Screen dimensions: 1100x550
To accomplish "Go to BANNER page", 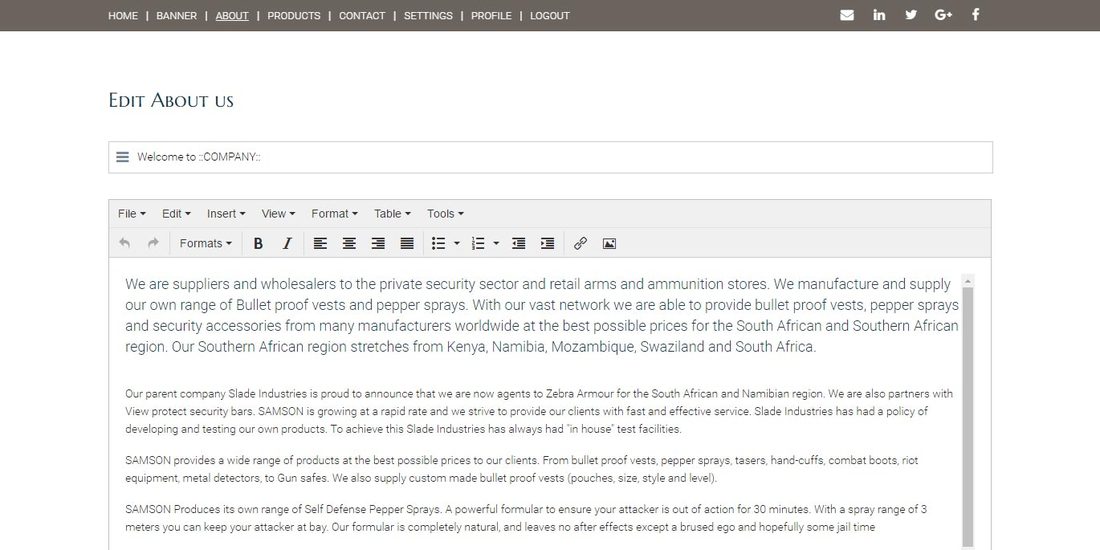I will coord(176,15).
